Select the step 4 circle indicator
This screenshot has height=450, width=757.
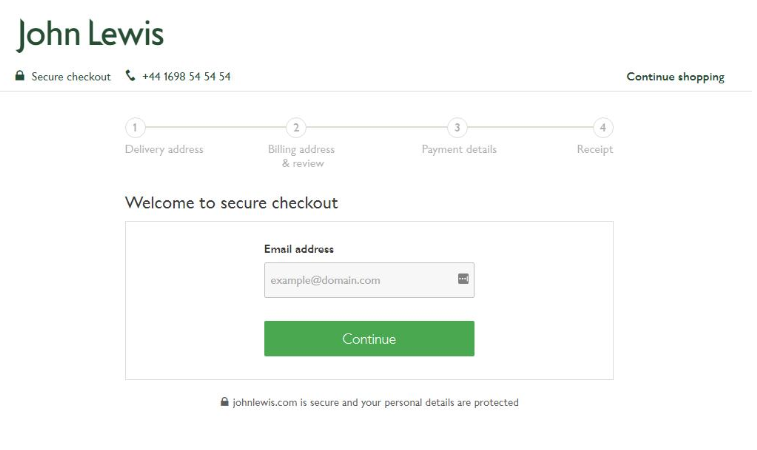click(x=603, y=127)
